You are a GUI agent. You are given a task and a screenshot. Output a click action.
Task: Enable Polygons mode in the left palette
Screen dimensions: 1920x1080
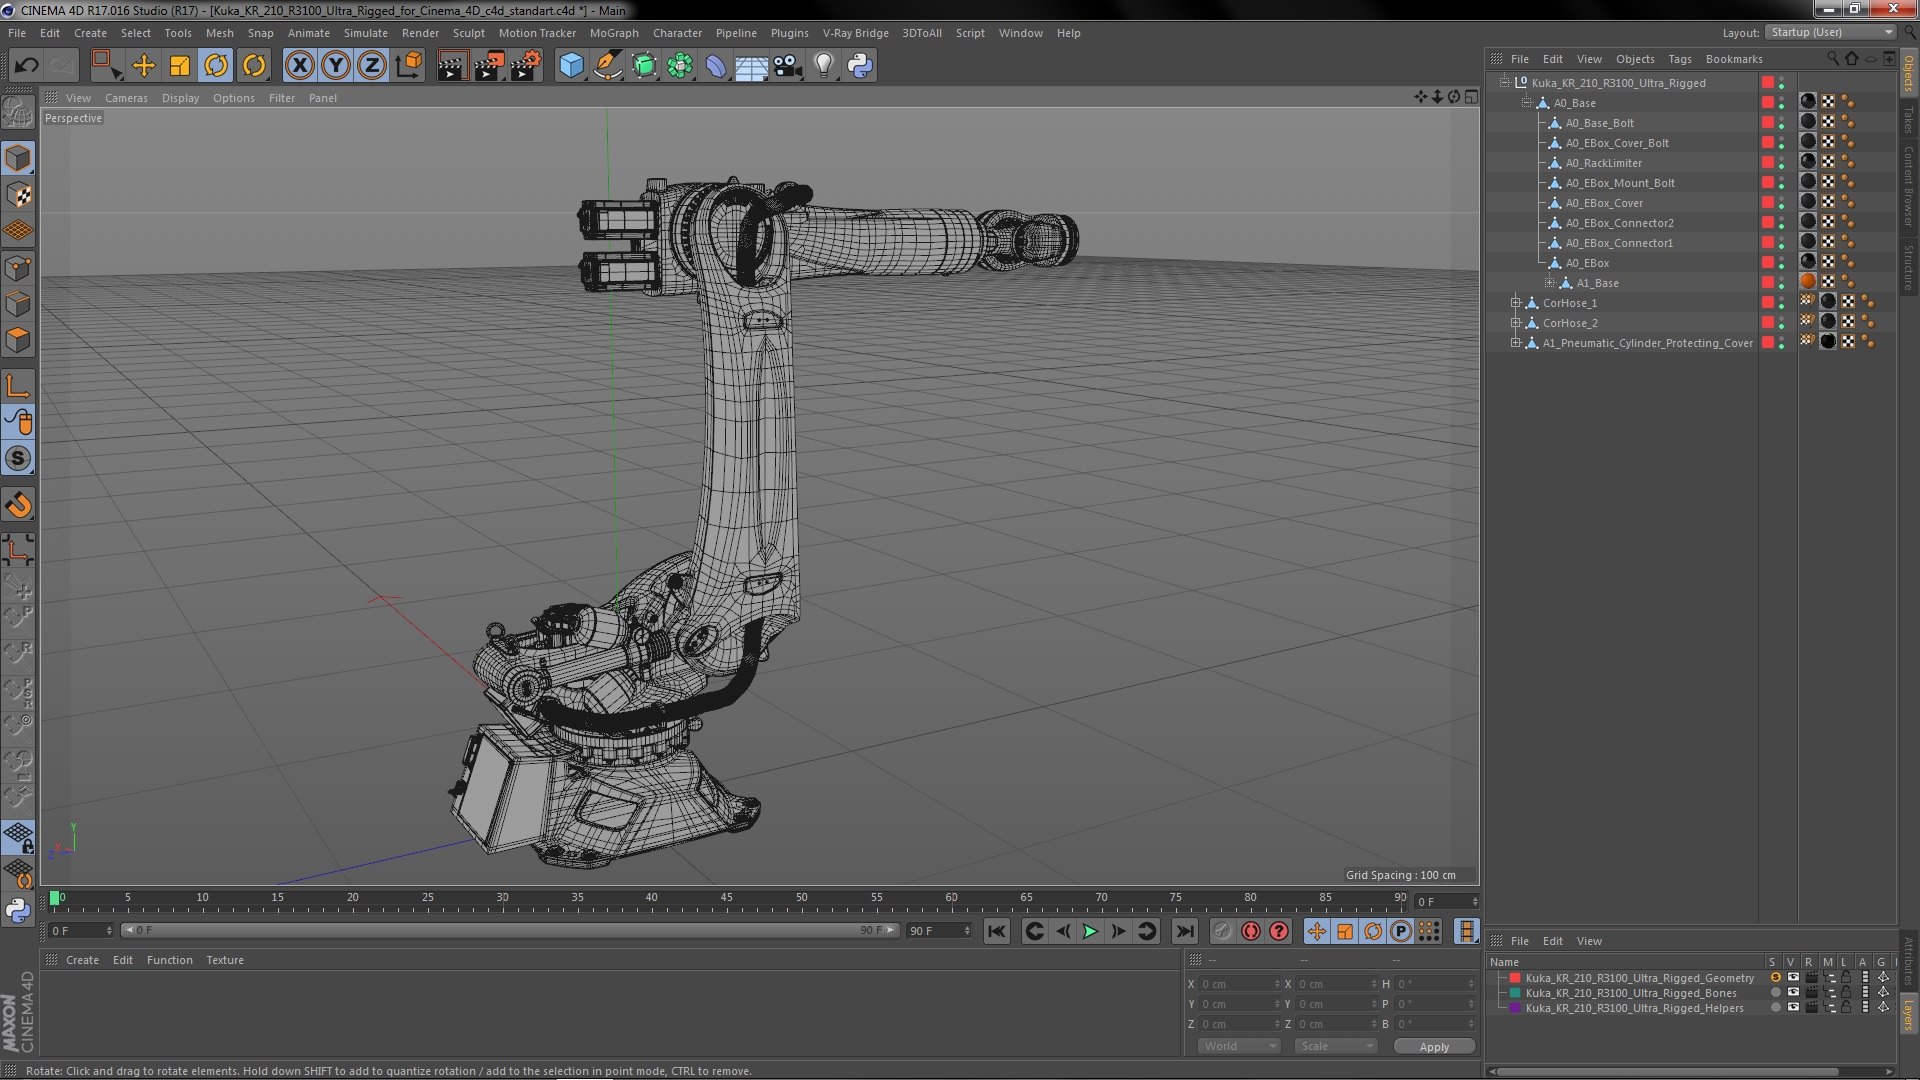(18, 340)
